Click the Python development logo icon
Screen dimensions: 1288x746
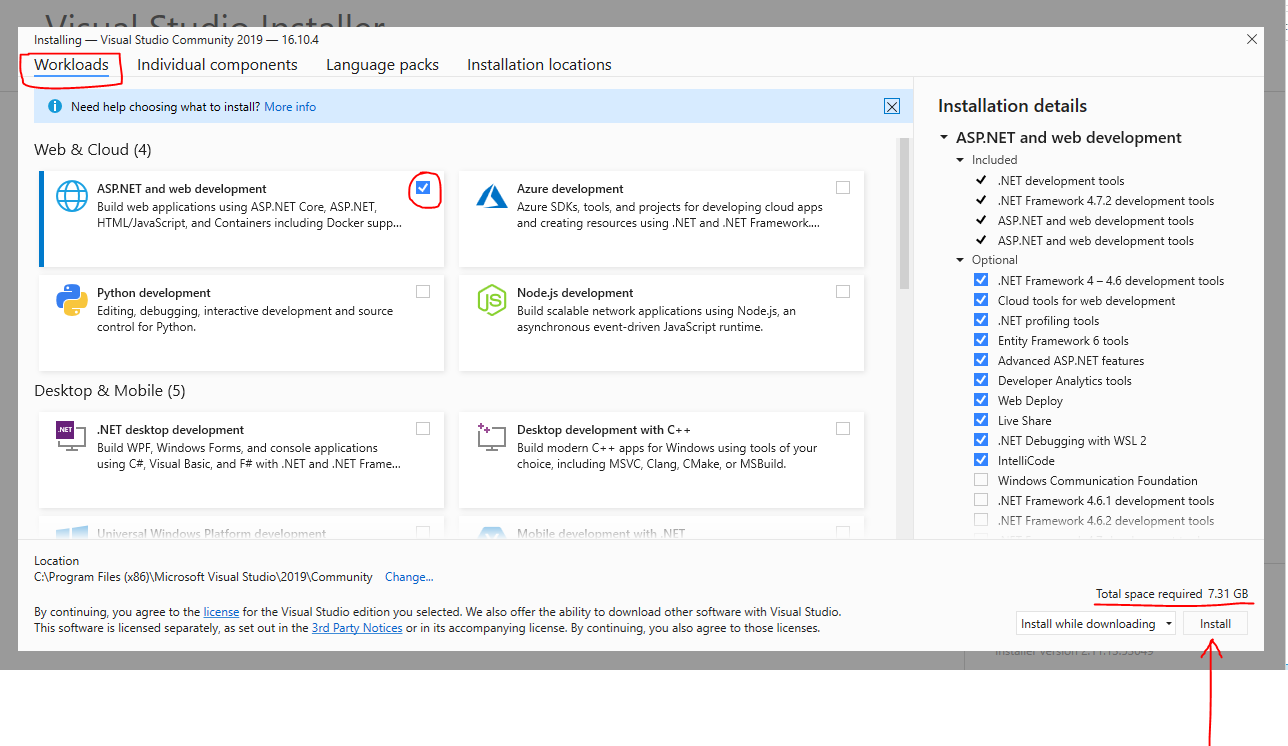point(72,300)
